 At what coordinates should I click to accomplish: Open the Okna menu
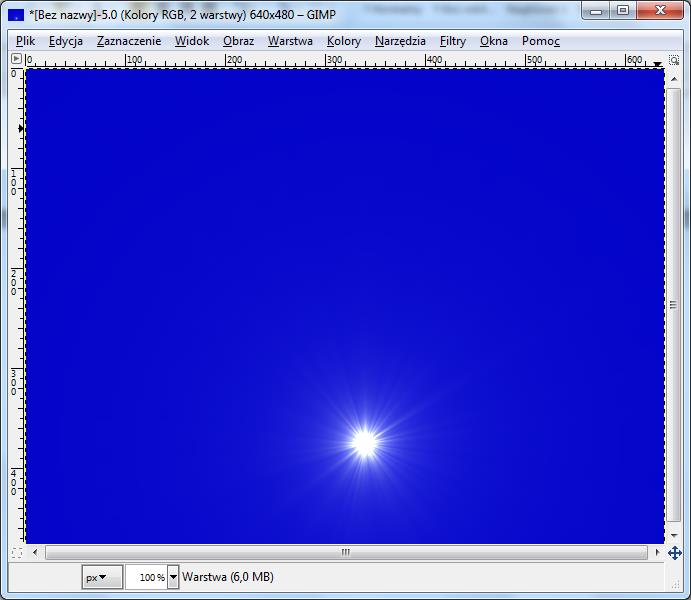494,41
